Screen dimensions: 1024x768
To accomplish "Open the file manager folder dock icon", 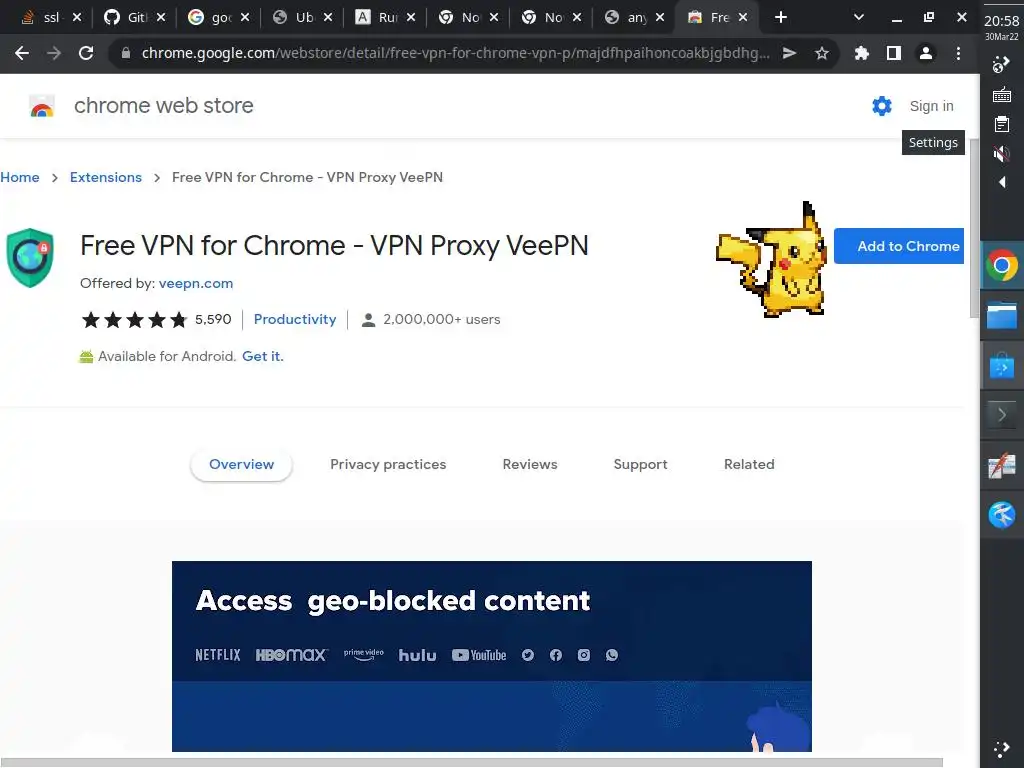I will pos(1002,317).
